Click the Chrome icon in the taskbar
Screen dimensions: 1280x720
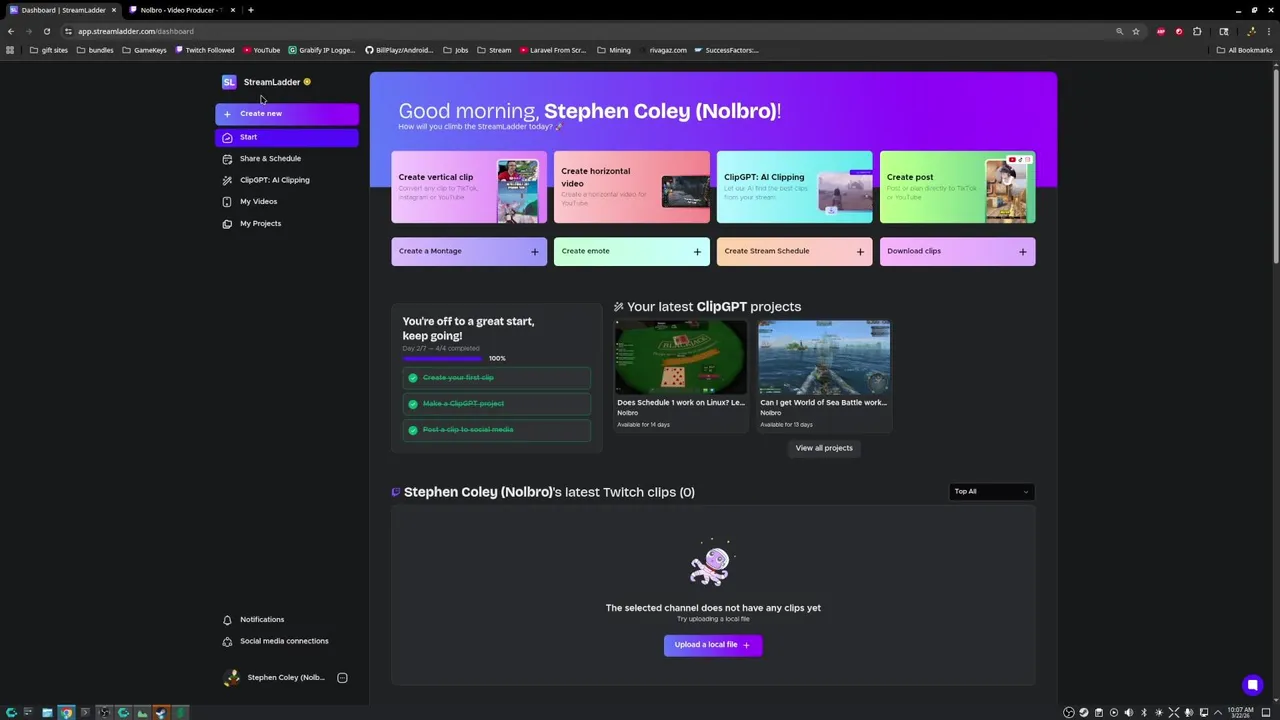(66, 713)
